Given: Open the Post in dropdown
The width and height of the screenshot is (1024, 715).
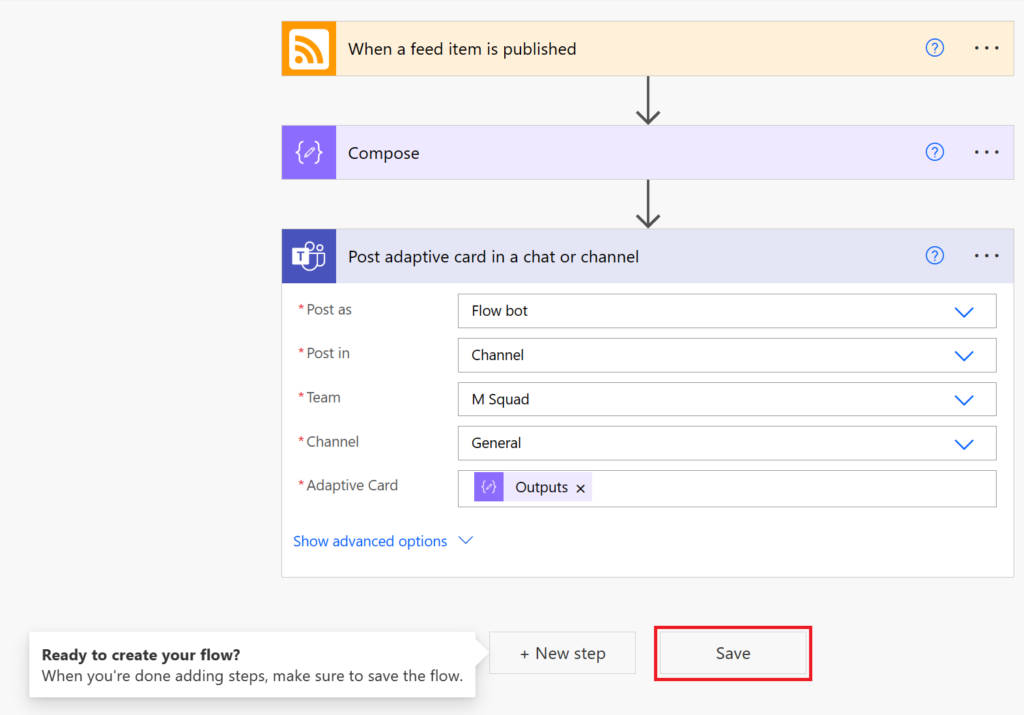Looking at the screenshot, I should [964, 355].
